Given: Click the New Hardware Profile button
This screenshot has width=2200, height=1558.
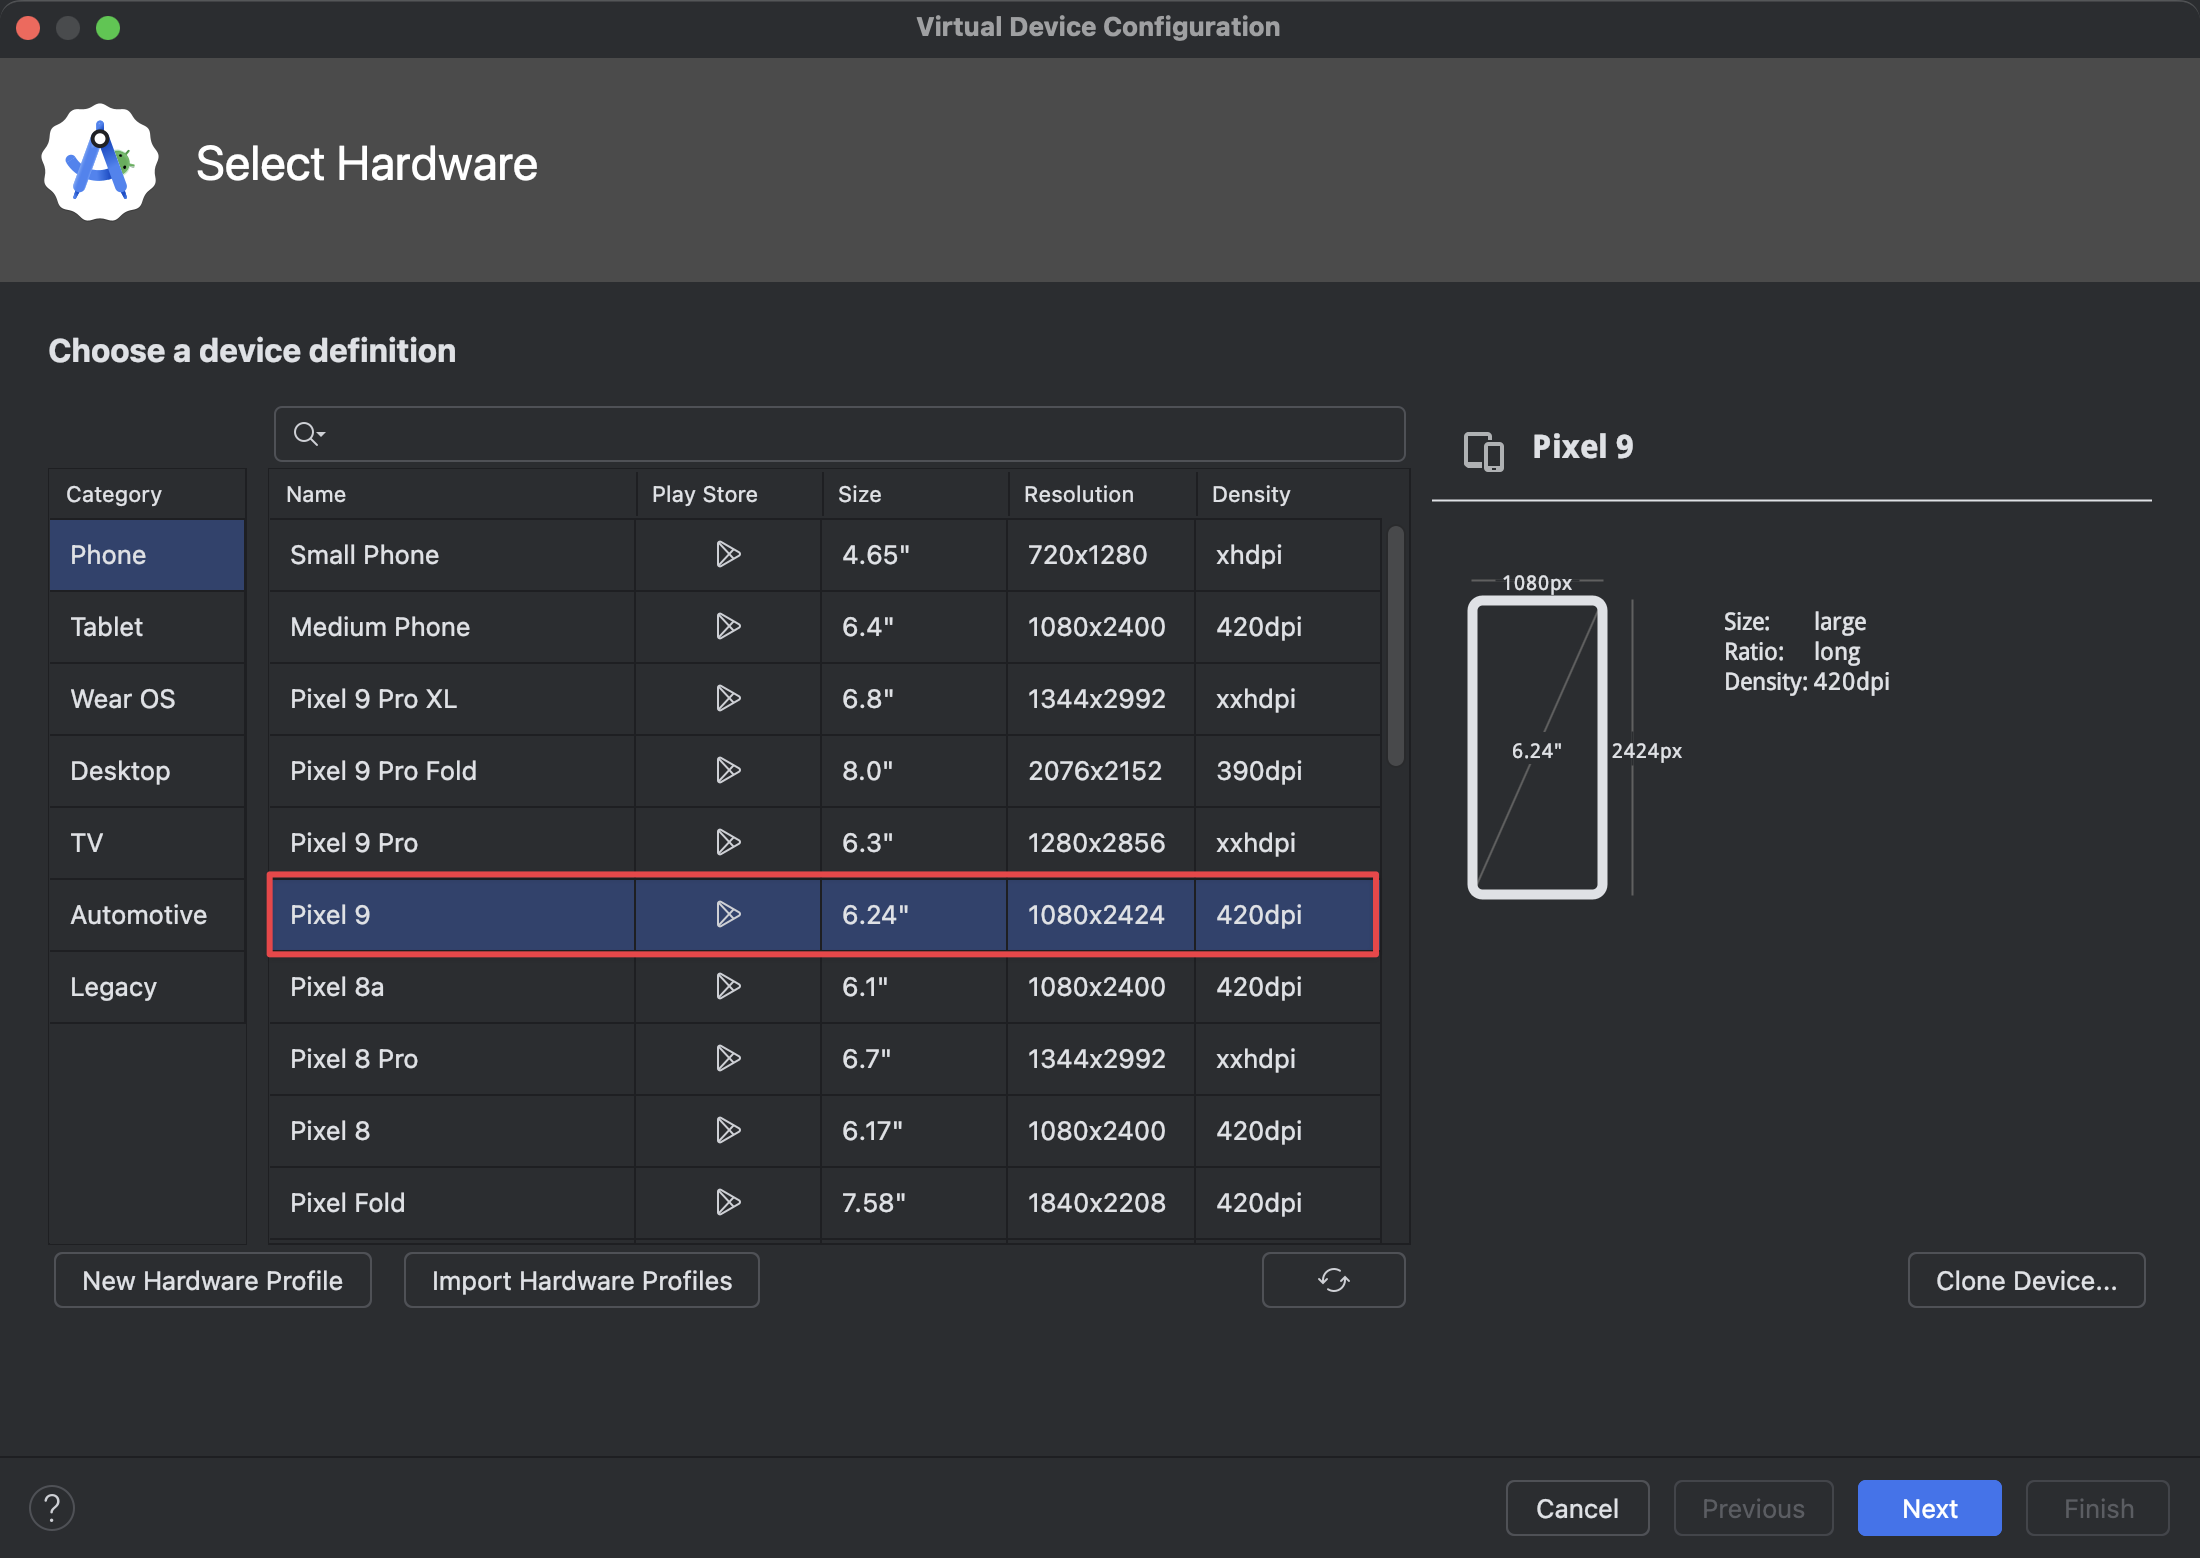Looking at the screenshot, I should coord(212,1280).
